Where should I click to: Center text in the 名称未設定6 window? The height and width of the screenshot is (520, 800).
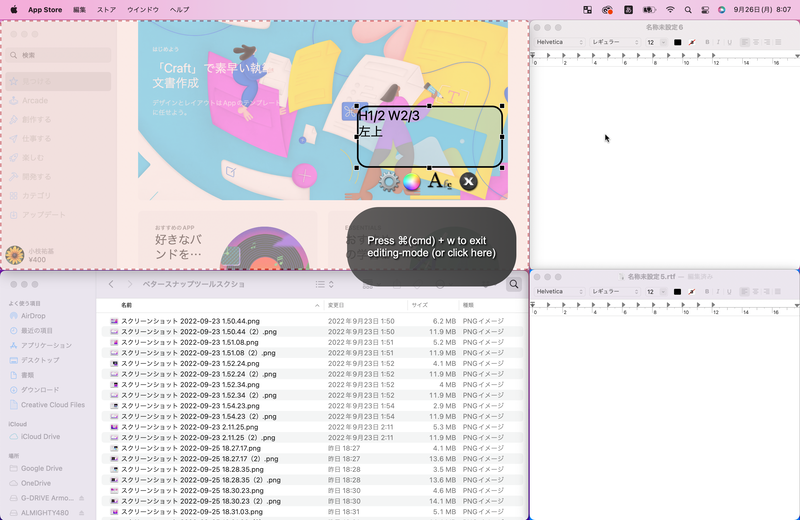756,42
